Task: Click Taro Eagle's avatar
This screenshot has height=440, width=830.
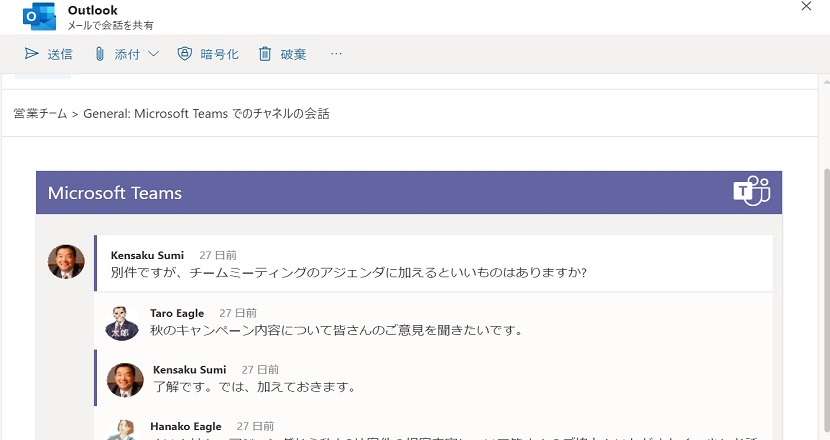Action: tap(121, 324)
